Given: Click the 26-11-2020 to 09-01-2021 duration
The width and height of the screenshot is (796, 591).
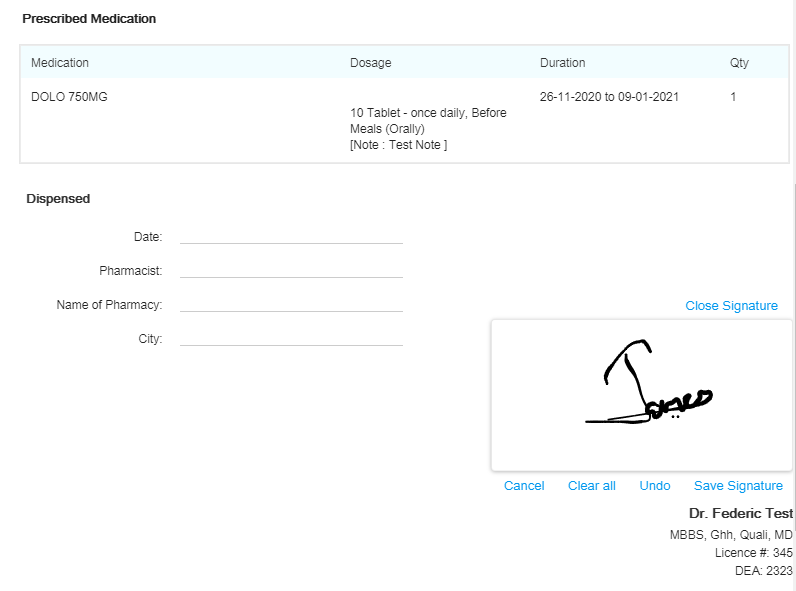Looking at the screenshot, I should click(x=609, y=97).
